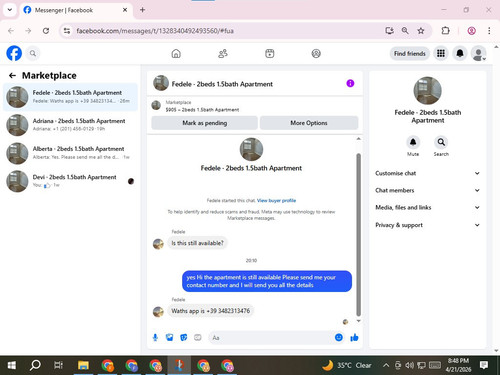Open the Groups icon in top navigation

coord(316,53)
